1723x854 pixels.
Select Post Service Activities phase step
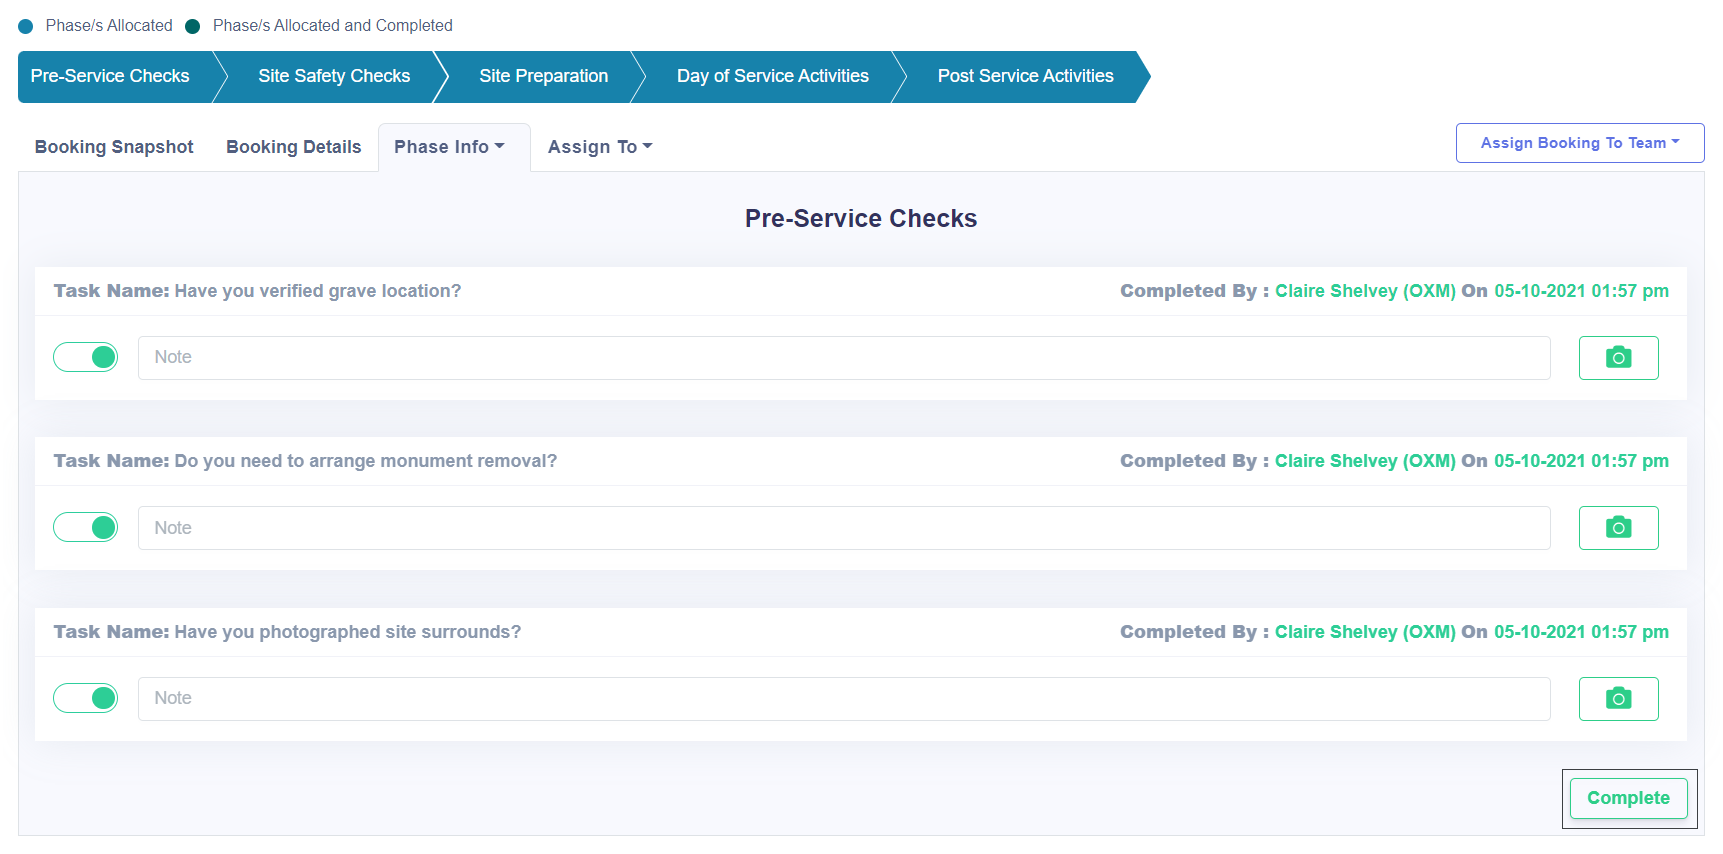[x=1025, y=76]
